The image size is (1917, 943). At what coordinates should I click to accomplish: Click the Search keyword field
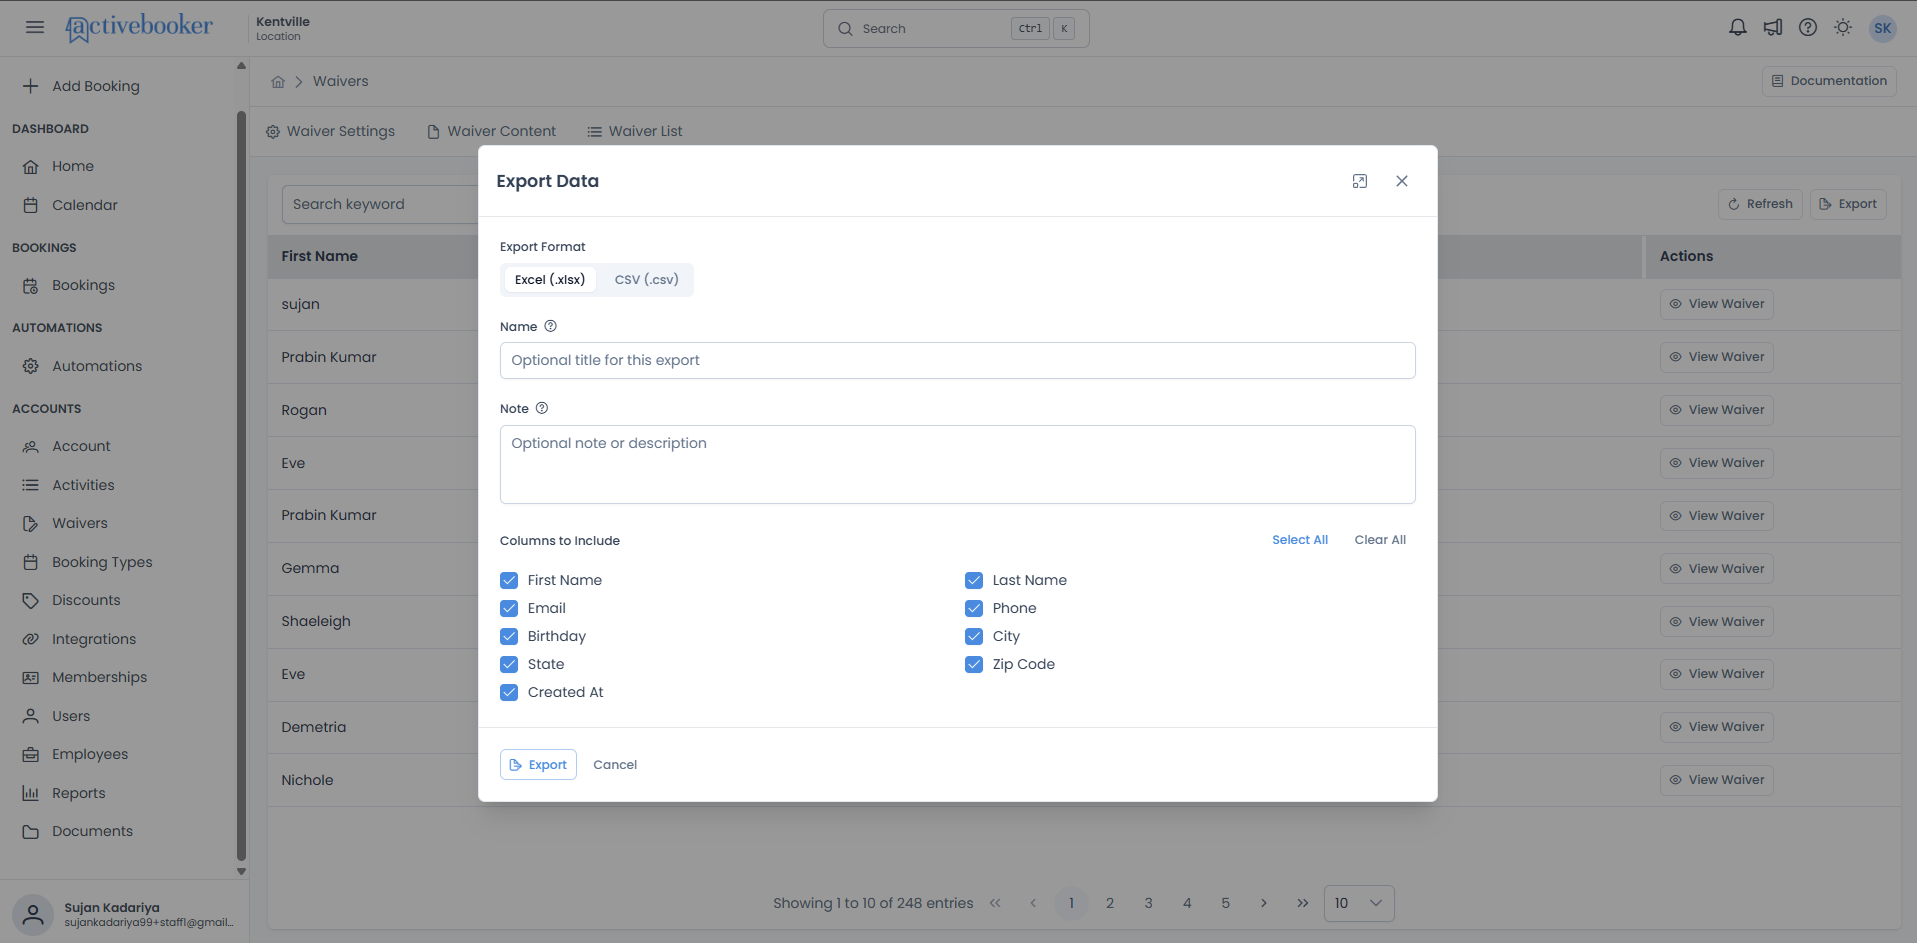click(380, 204)
